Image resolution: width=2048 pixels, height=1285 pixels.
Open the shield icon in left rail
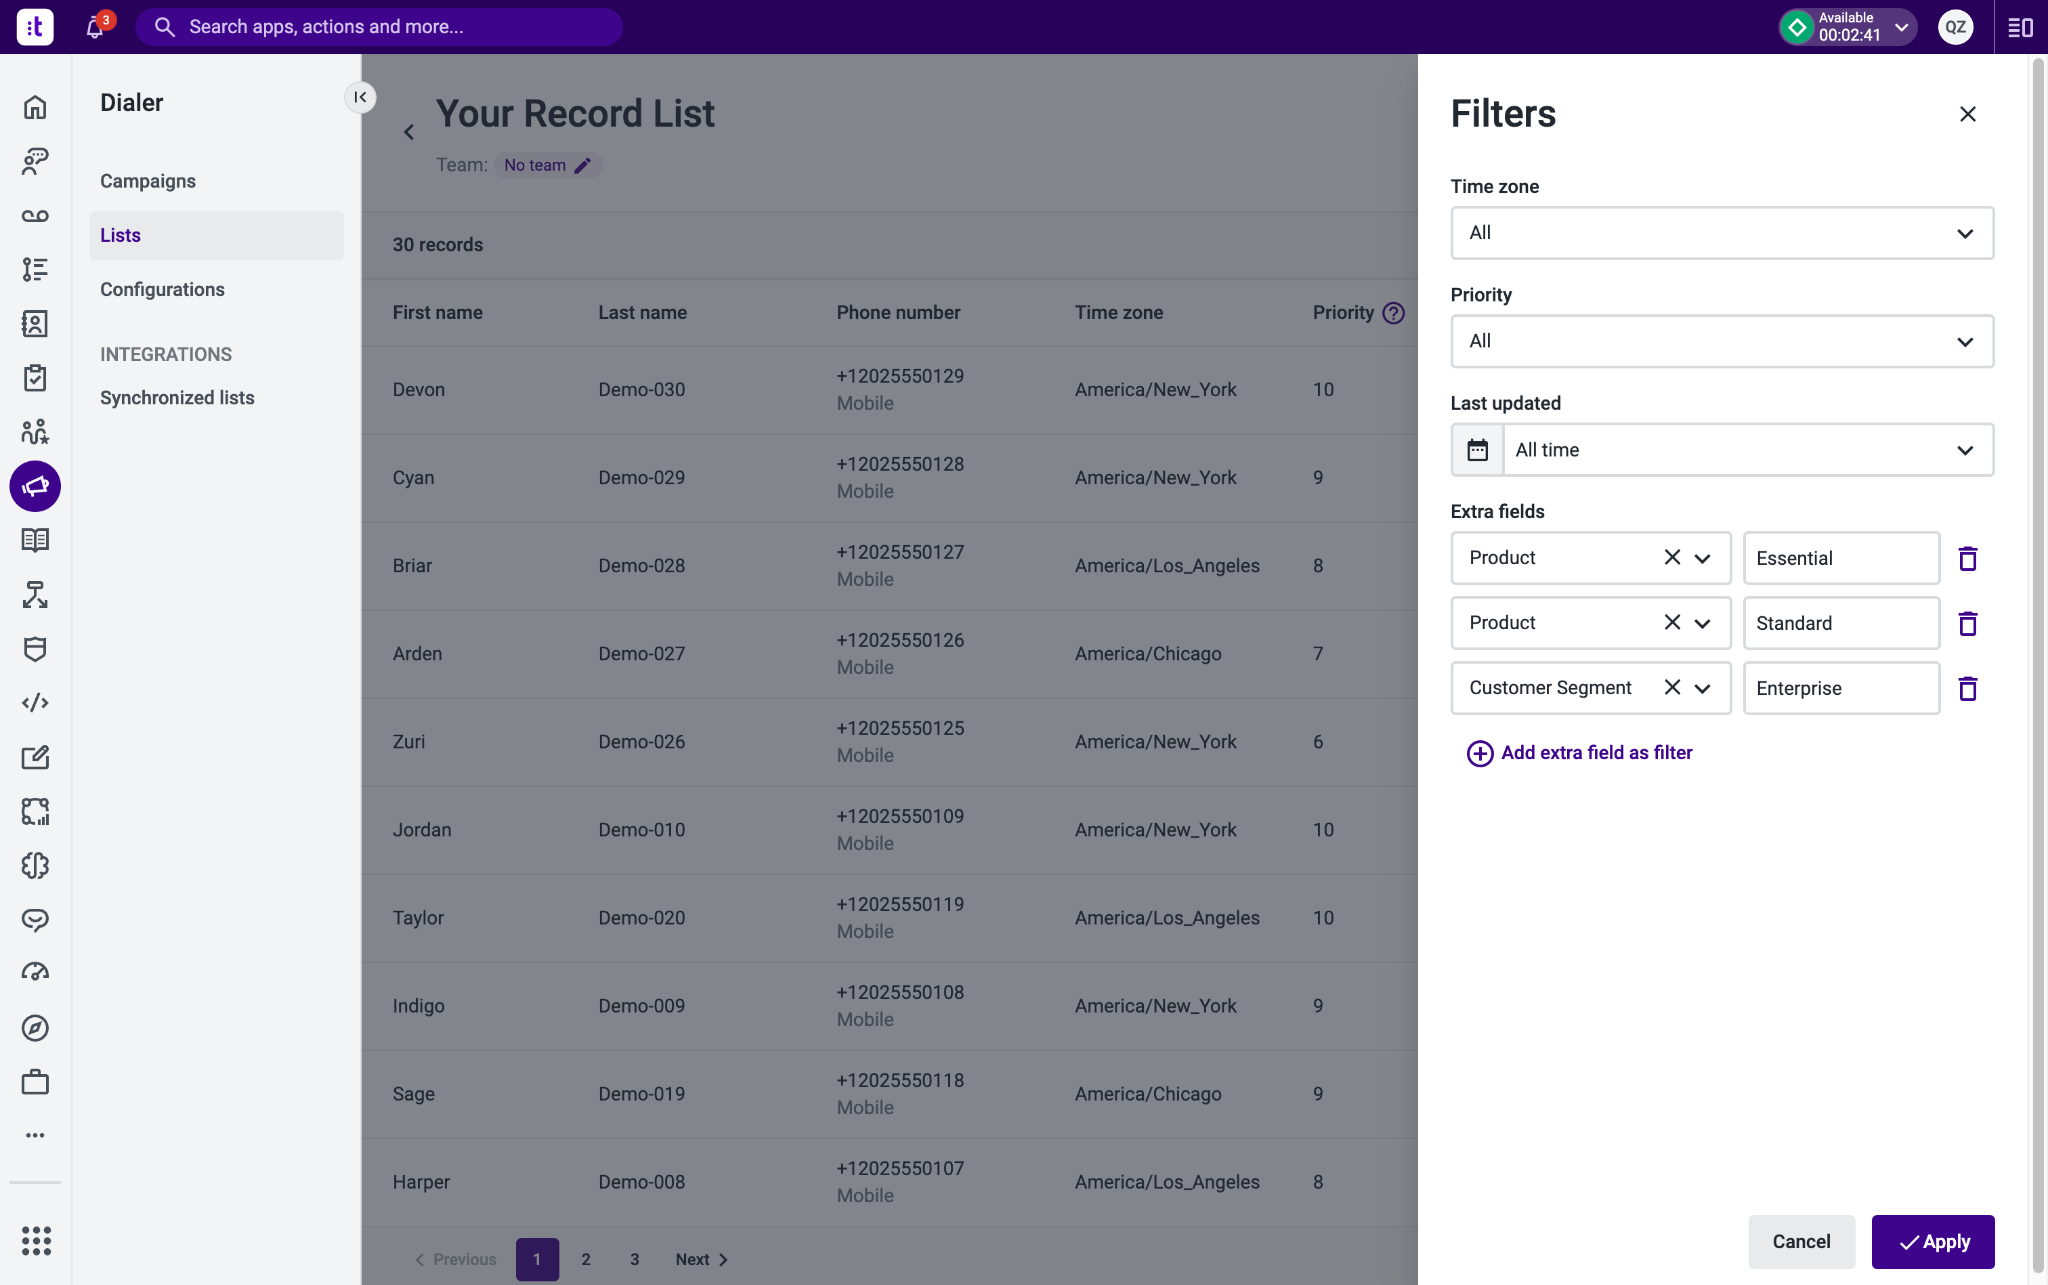pyautogui.click(x=35, y=649)
